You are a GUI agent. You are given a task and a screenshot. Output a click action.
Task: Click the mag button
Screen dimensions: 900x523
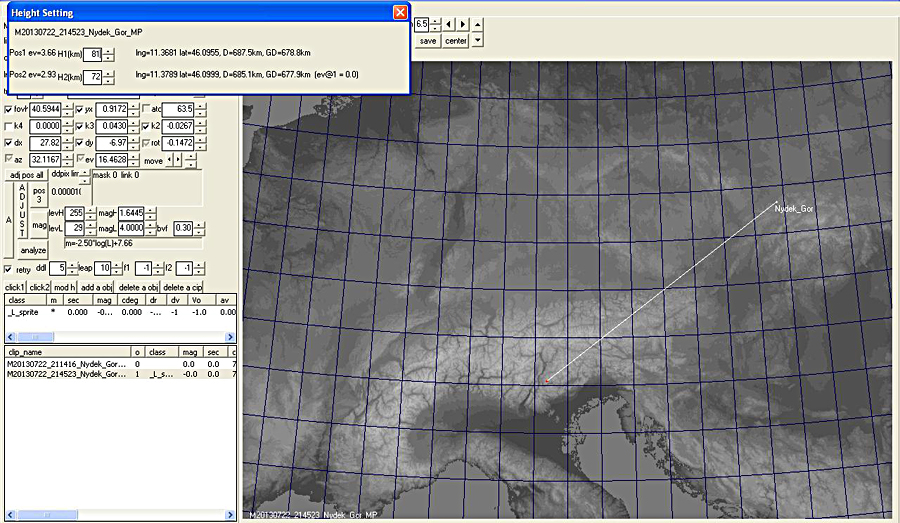tap(39, 225)
